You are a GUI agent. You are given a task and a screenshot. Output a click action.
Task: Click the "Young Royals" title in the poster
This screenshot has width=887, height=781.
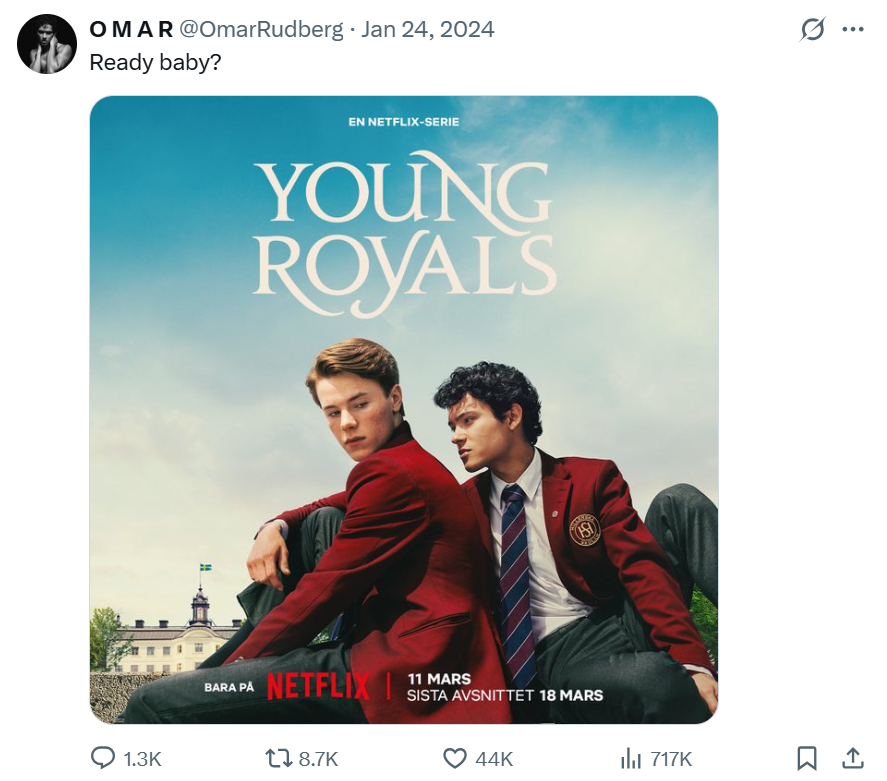pyautogui.click(x=403, y=237)
